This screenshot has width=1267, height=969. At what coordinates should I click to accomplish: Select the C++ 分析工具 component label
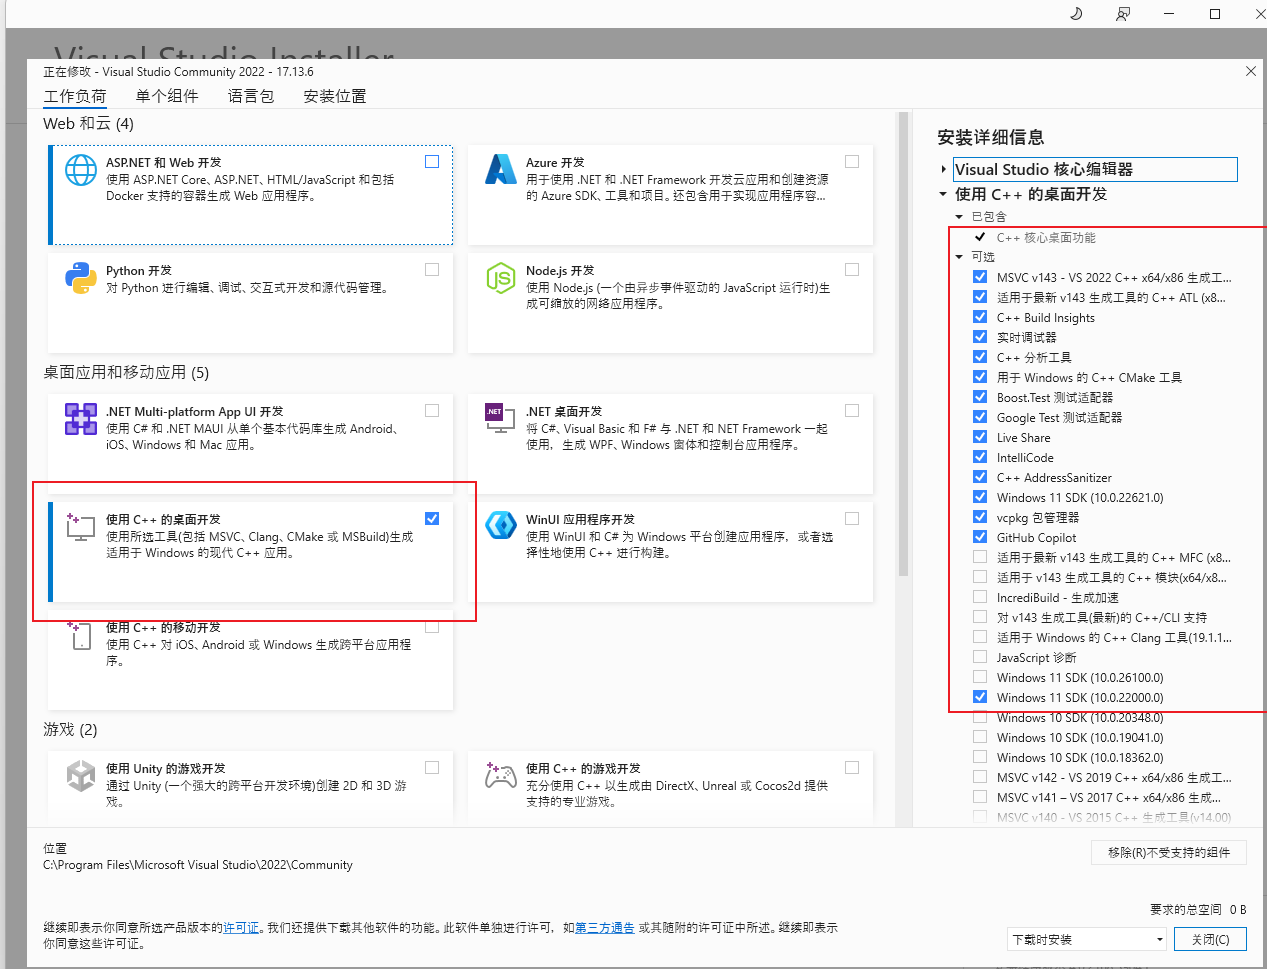tap(1034, 357)
